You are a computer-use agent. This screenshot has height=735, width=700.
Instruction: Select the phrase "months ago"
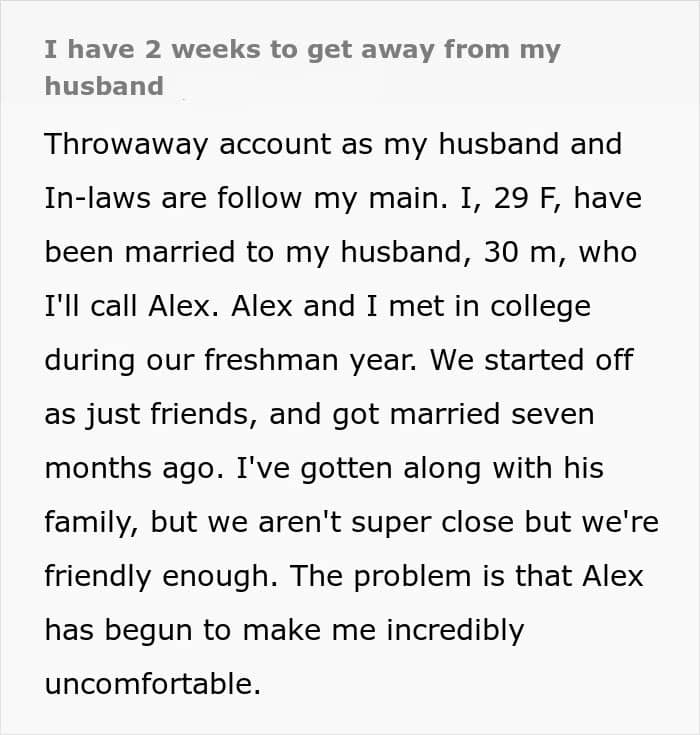click(134, 470)
